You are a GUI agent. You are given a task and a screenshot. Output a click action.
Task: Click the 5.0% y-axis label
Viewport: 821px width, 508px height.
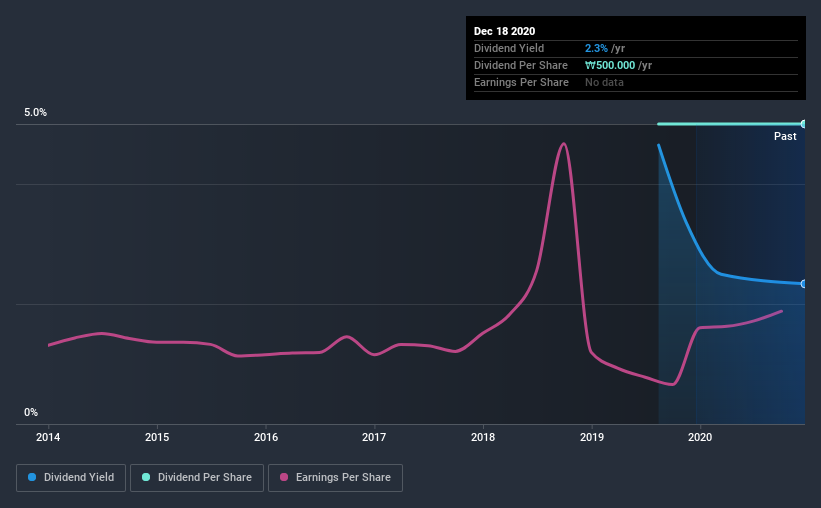pyautogui.click(x=35, y=113)
